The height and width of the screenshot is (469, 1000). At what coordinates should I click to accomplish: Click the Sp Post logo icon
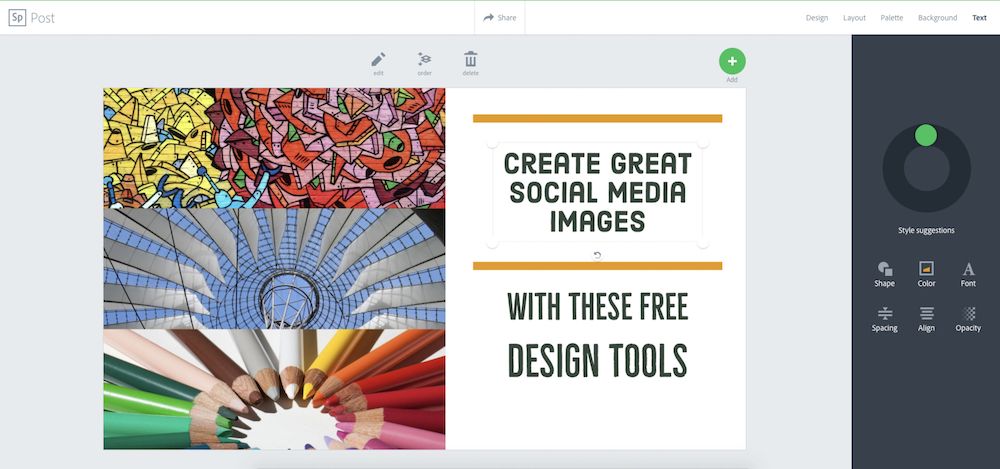pos(18,17)
